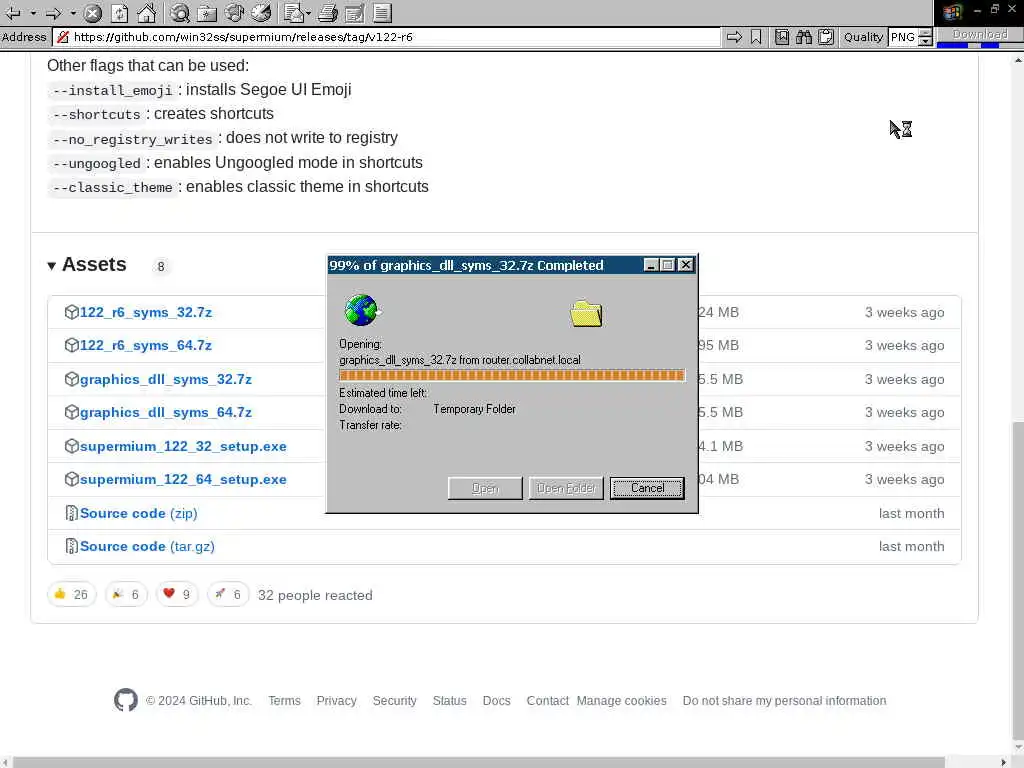Open the Status footer link
The image size is (1024, 768).
click(449, 700)
